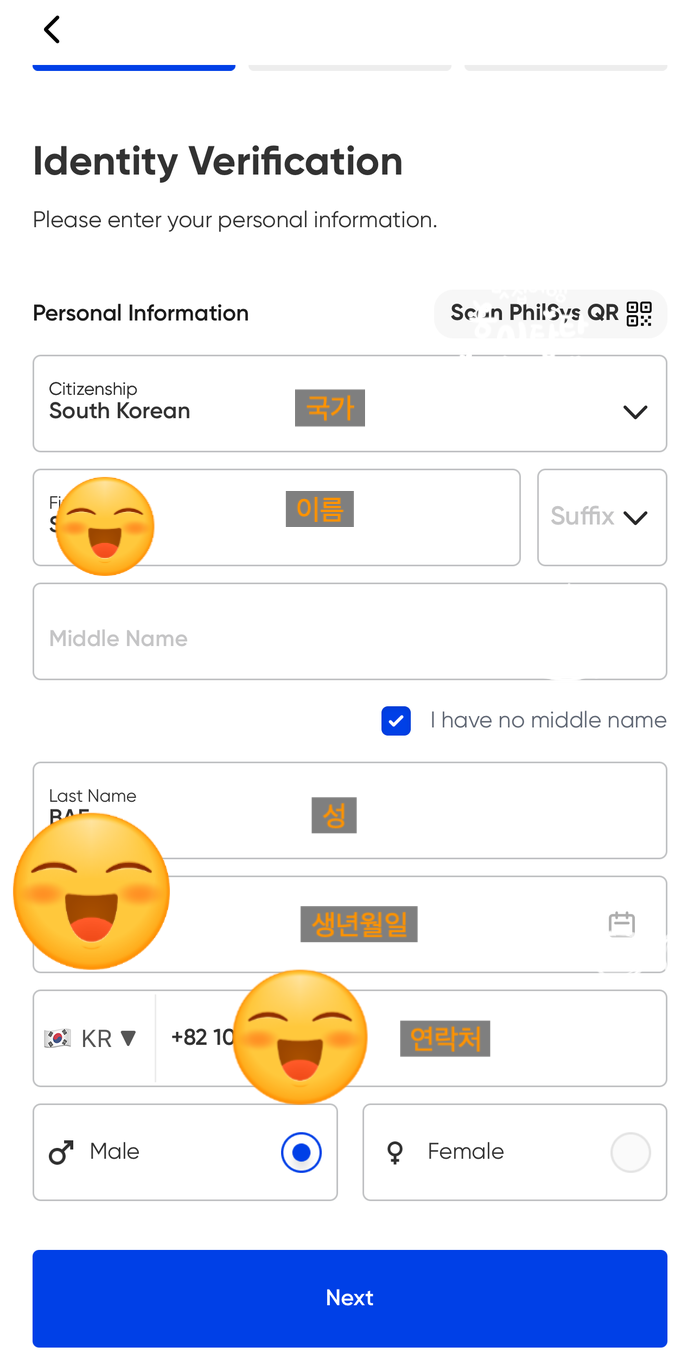Image resolution: width=700 pixels, height=1369 pixels.
Task: Open the birthdate calendar icon
Action: click(622, 924)
